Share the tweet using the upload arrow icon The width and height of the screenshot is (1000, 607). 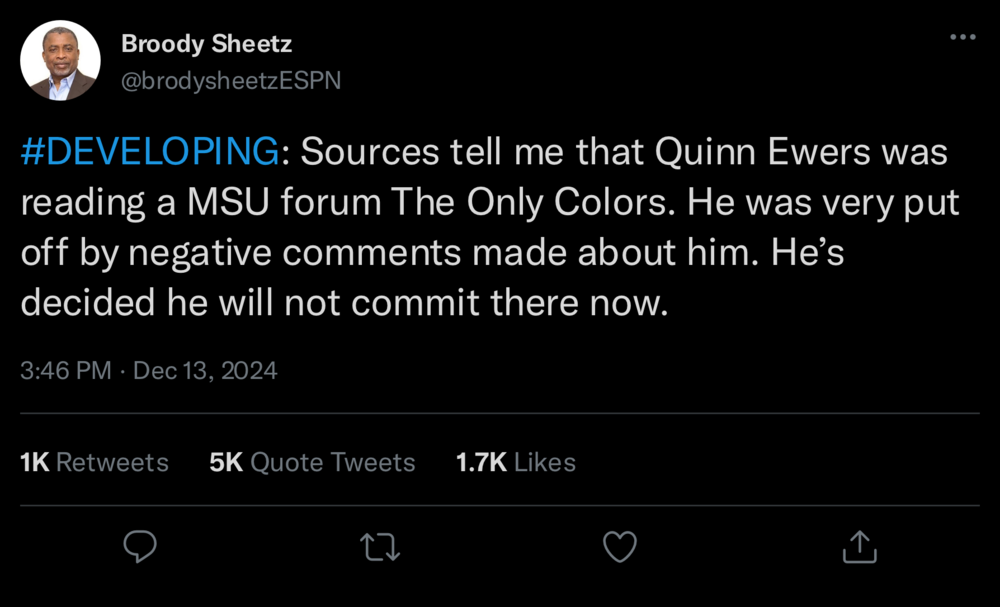(860, 546)
